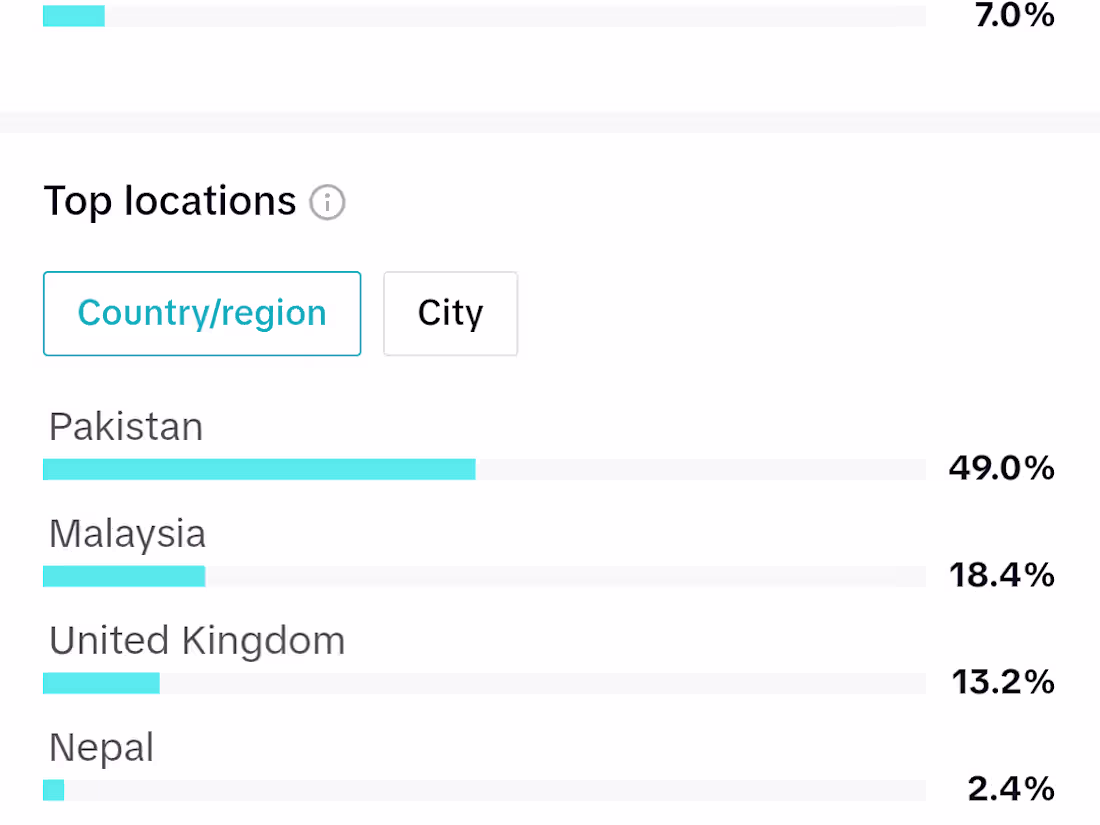Select the 49.0% value for Pakistan
The image size is (1100, 825).
[1001, 468]
